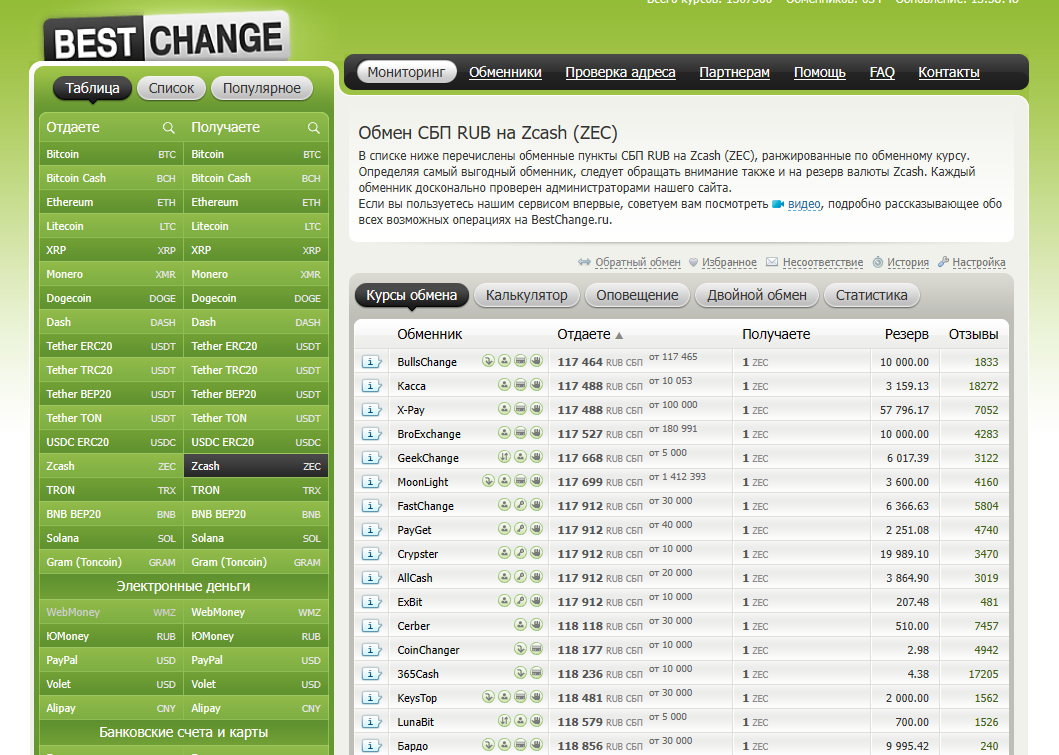Click search icon in Отдаете column header
Screen dimensions: 1059x755
168,128
